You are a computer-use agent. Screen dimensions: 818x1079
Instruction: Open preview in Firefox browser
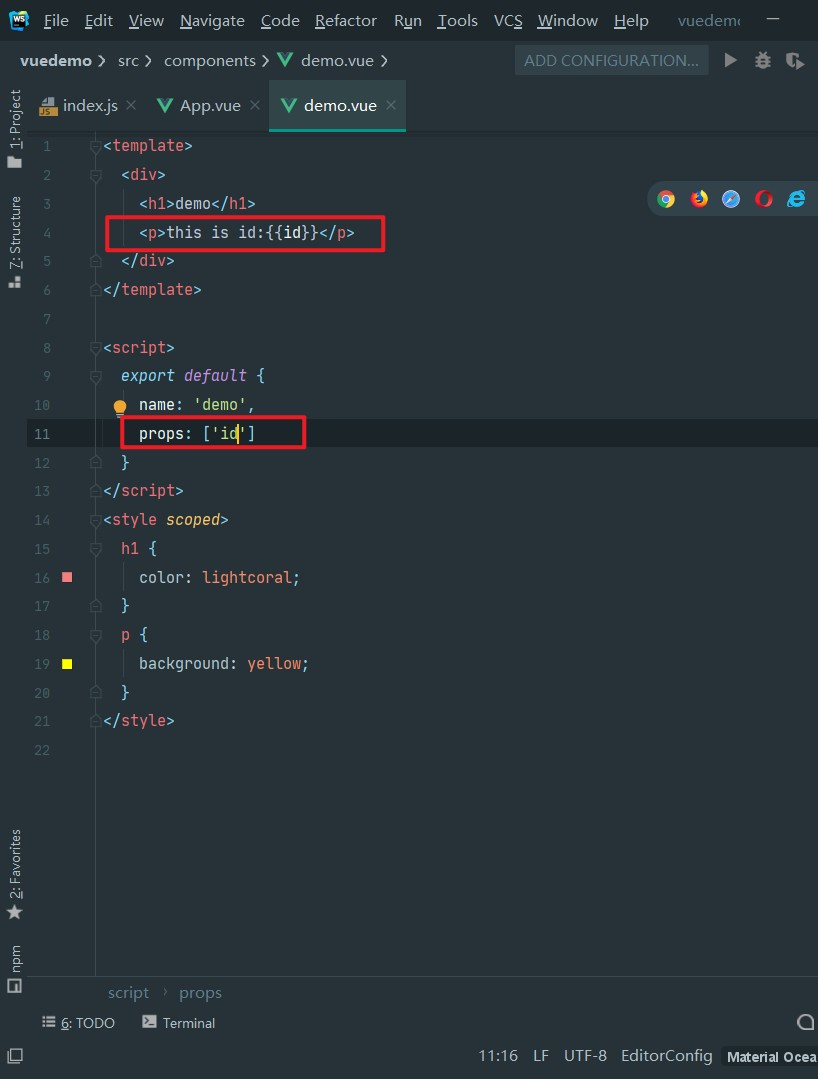point(699,200)
